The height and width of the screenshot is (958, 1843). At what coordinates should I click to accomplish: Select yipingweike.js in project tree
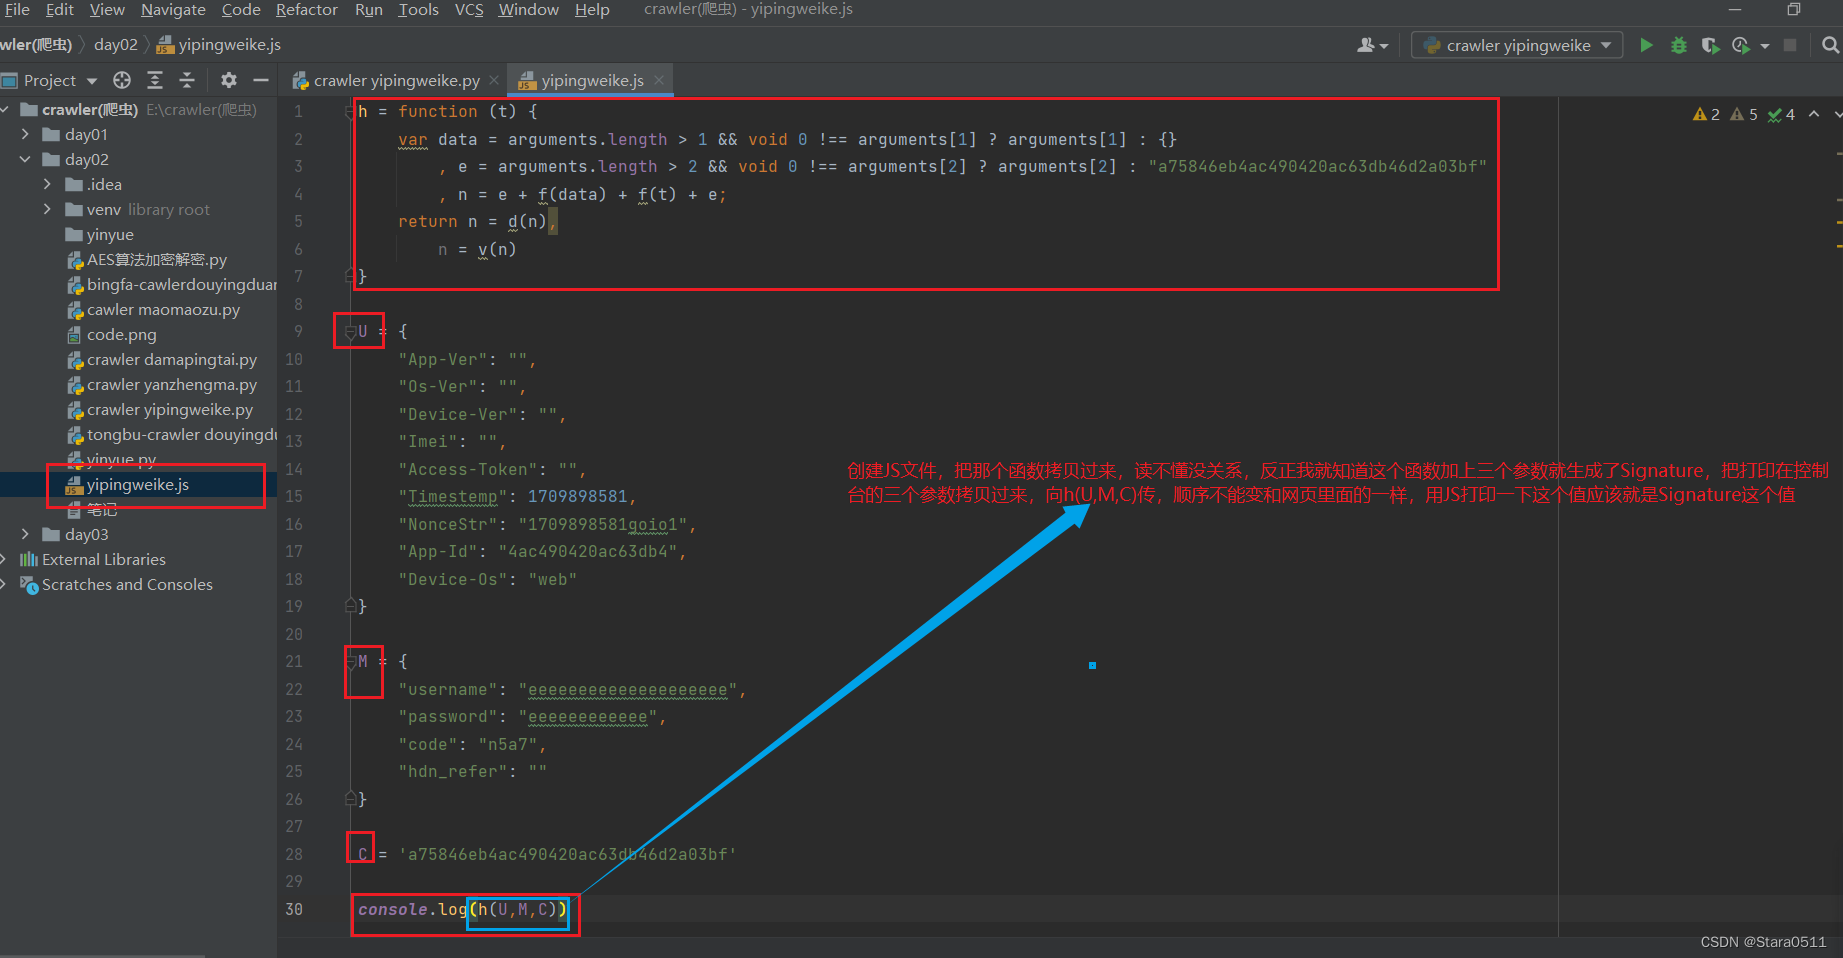pos(137,484)
